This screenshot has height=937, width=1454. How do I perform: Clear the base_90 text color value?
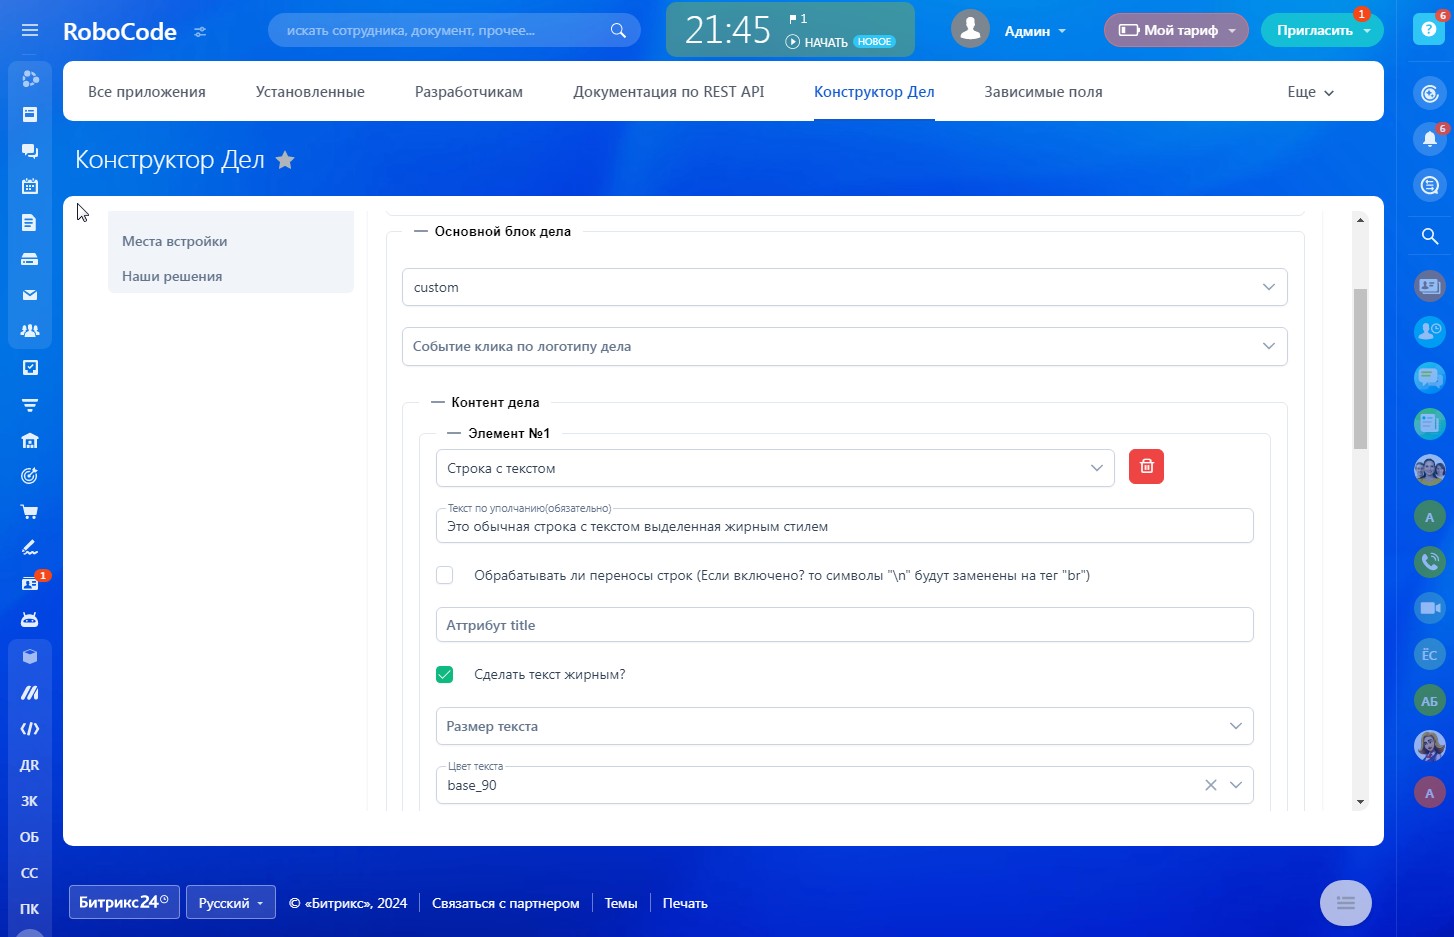pos(1210,785)
